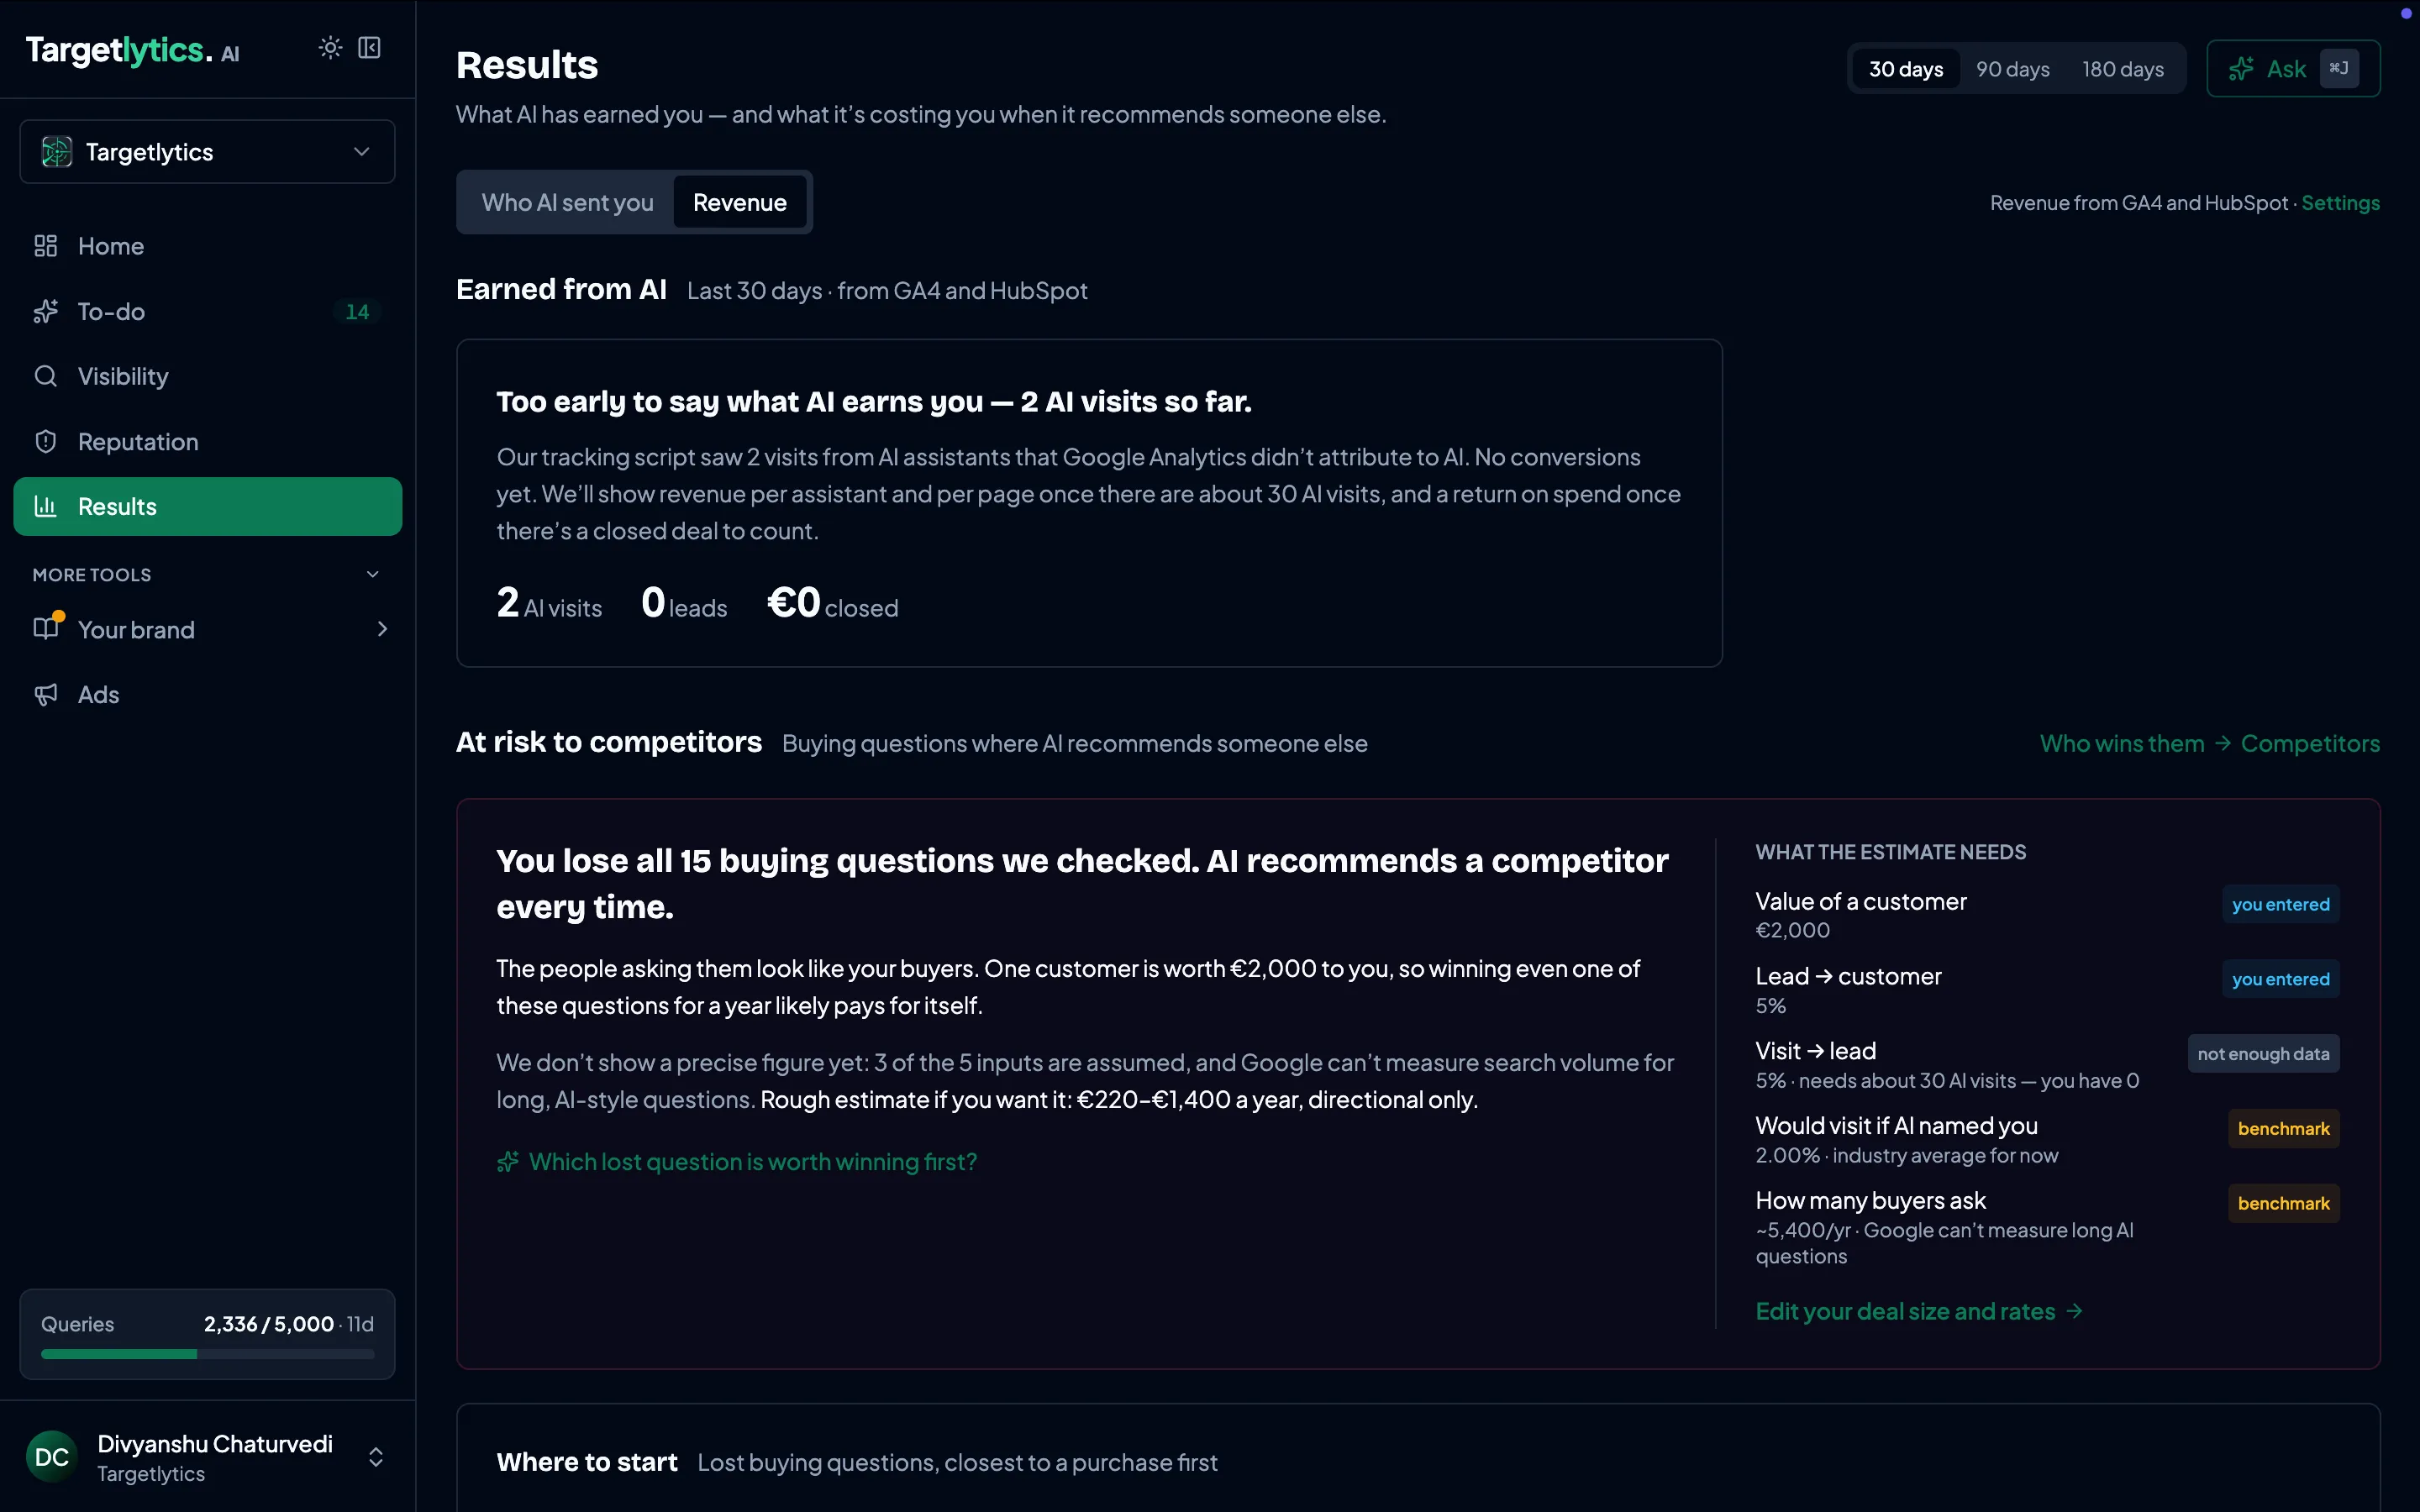Viewport: 2420px width, 1512px height.
Task: Click the not enough data badge
Action: (2263, 1053)
